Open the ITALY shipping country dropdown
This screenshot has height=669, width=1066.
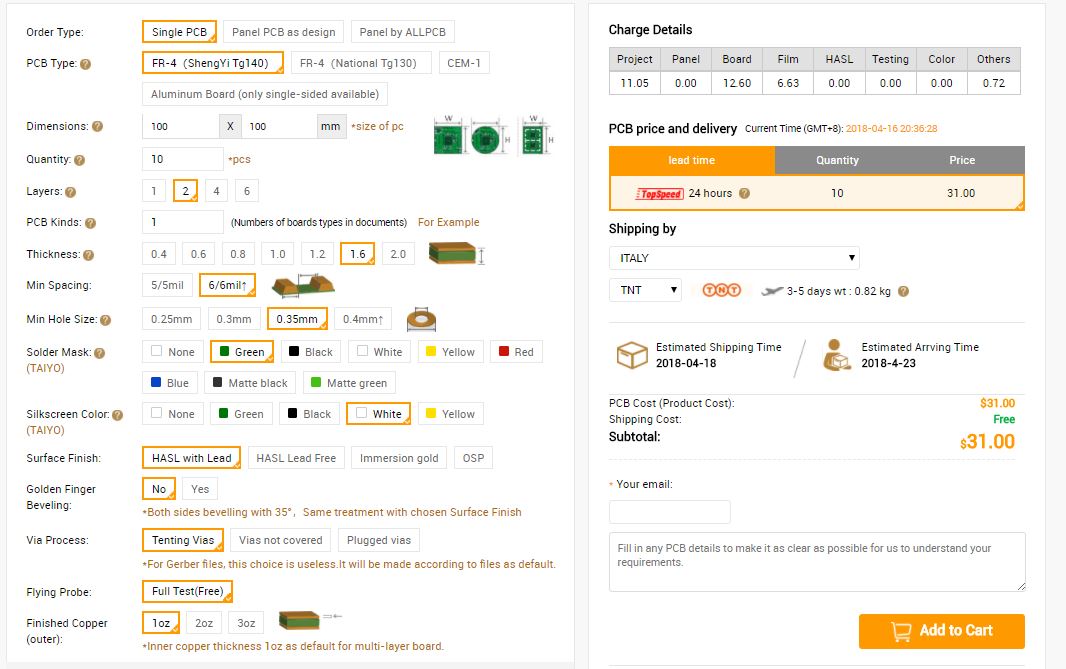(734, 258)
